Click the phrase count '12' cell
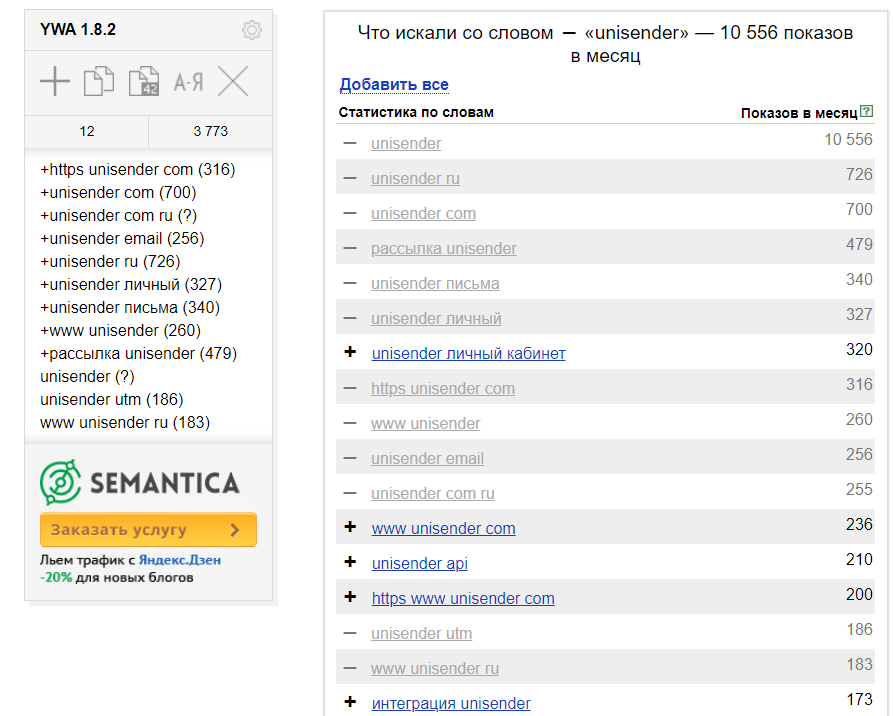 click(x=87, y=132)
